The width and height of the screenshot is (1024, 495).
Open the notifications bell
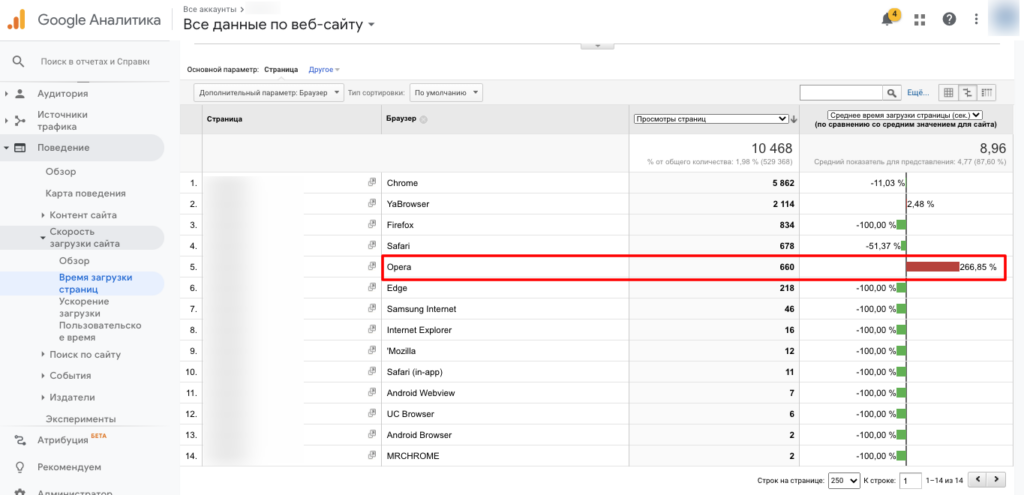(888, 19)
